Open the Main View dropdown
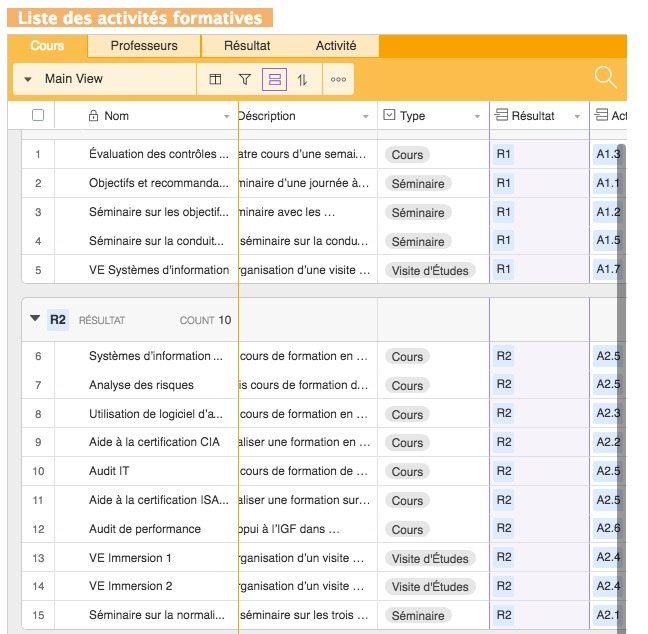Image resolution: width=648 pixels, height=634 pixels. point(105,79)
